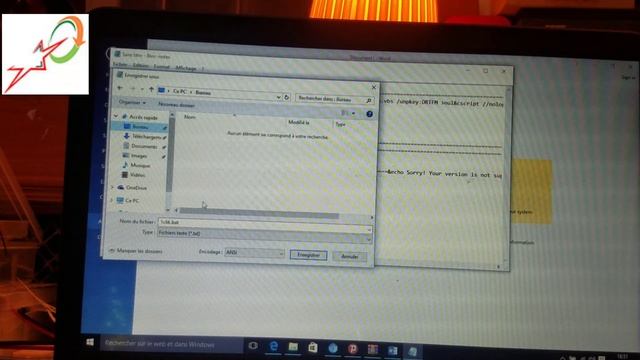The height and width of the screenshot is (360, 640).
Task: Close the Enregistrer sous dialog
Action: 373,87
